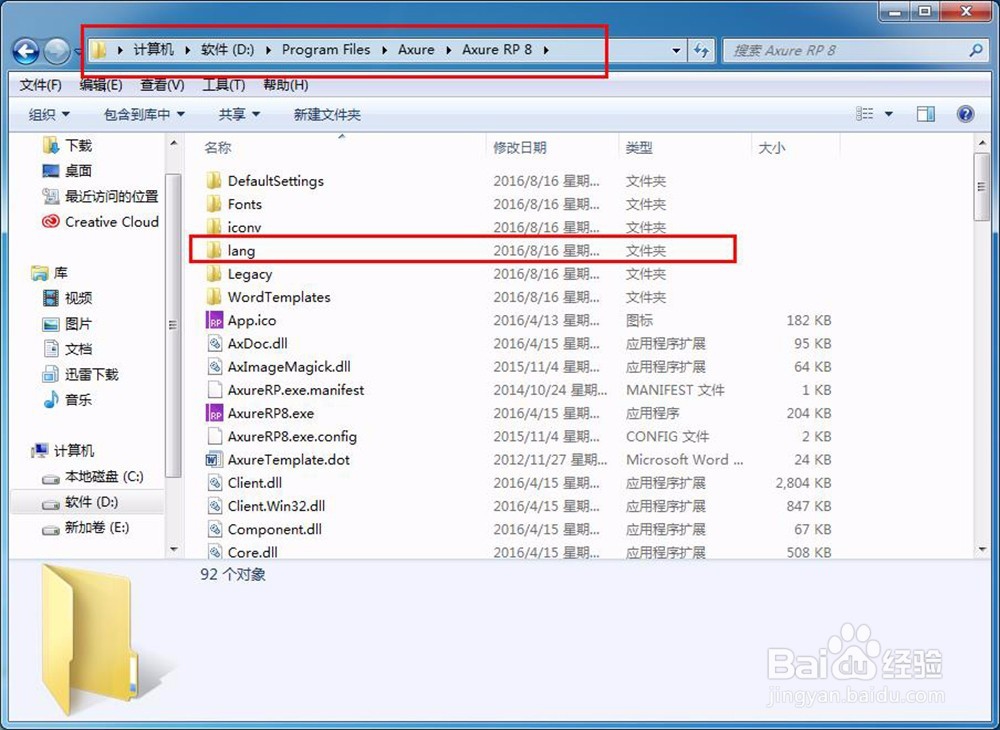Toggle the preview pane icon
The image size is (1000, 730).
pos(925,114)
